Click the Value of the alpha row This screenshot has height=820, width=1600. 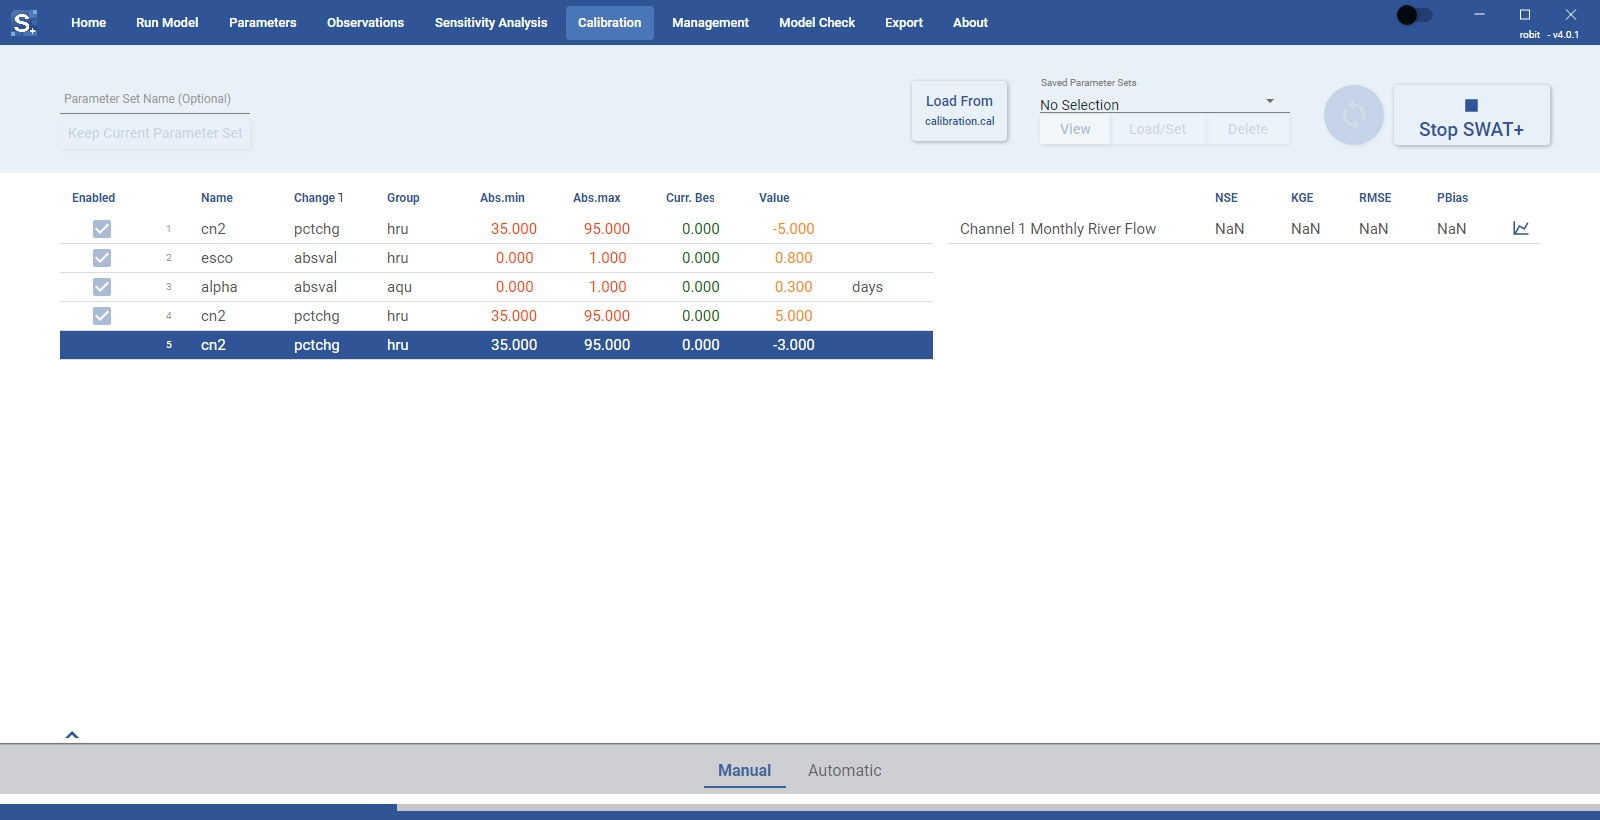[x=793, y=287]
